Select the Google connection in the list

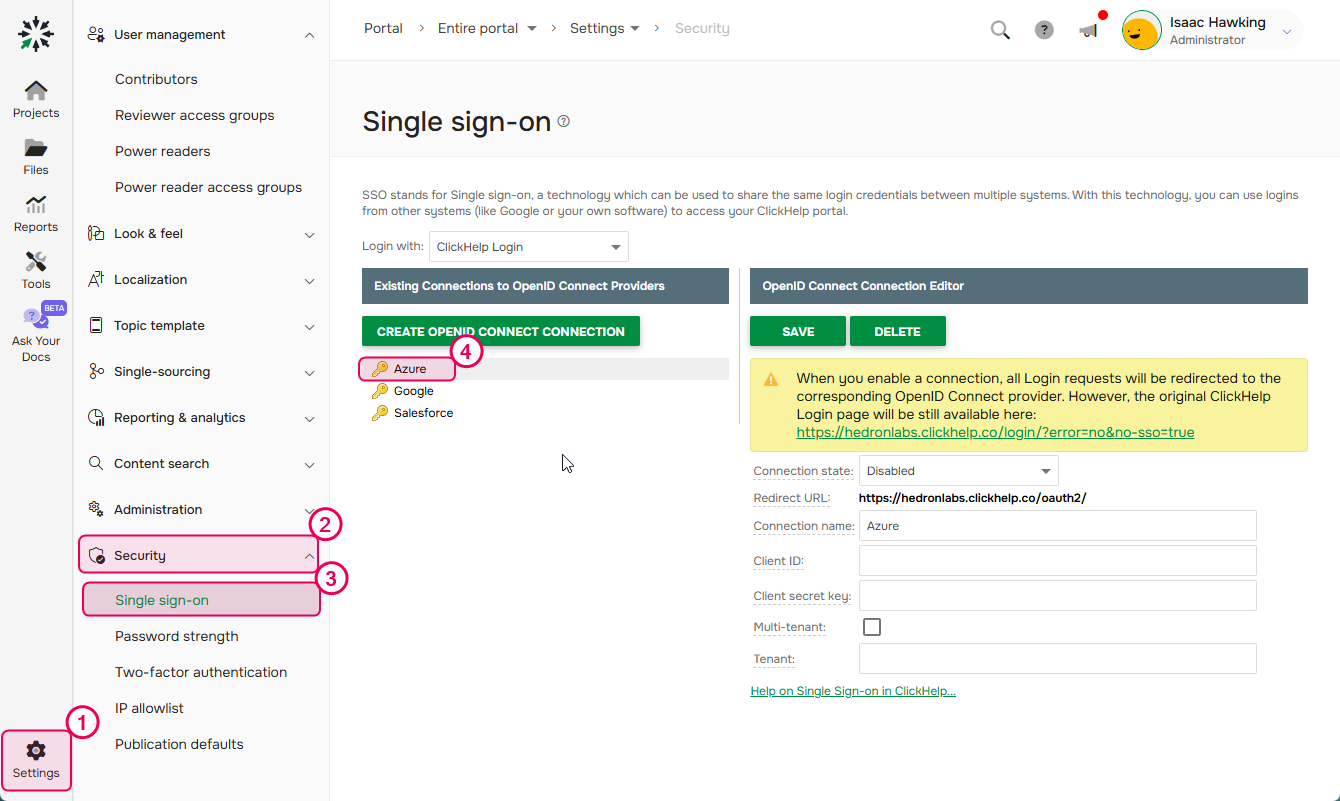pos(413,390)
